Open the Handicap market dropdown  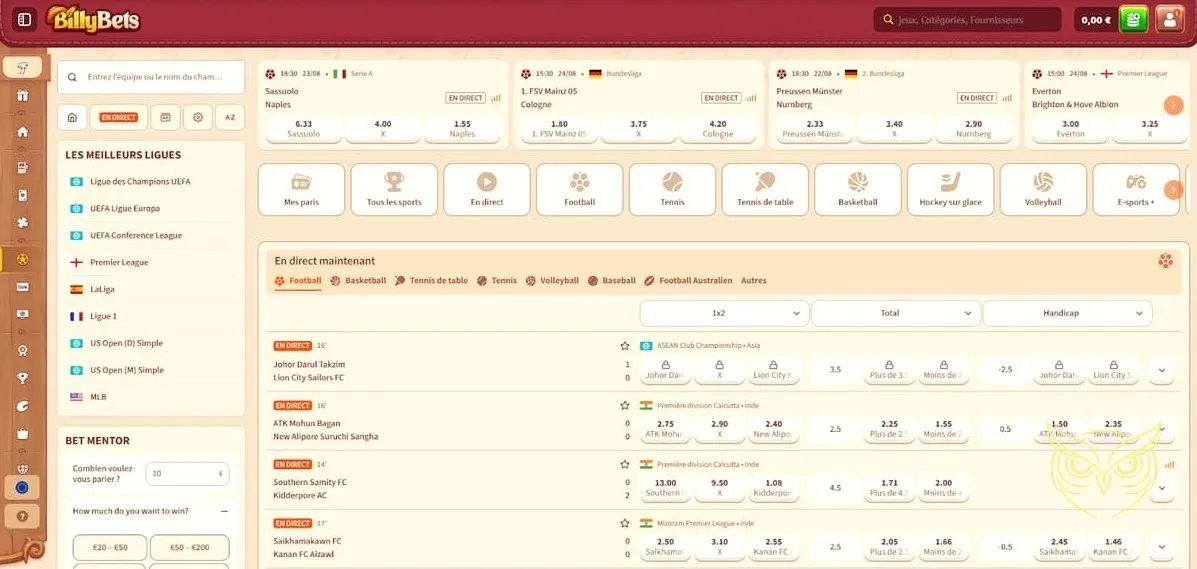coord(1067,313)
